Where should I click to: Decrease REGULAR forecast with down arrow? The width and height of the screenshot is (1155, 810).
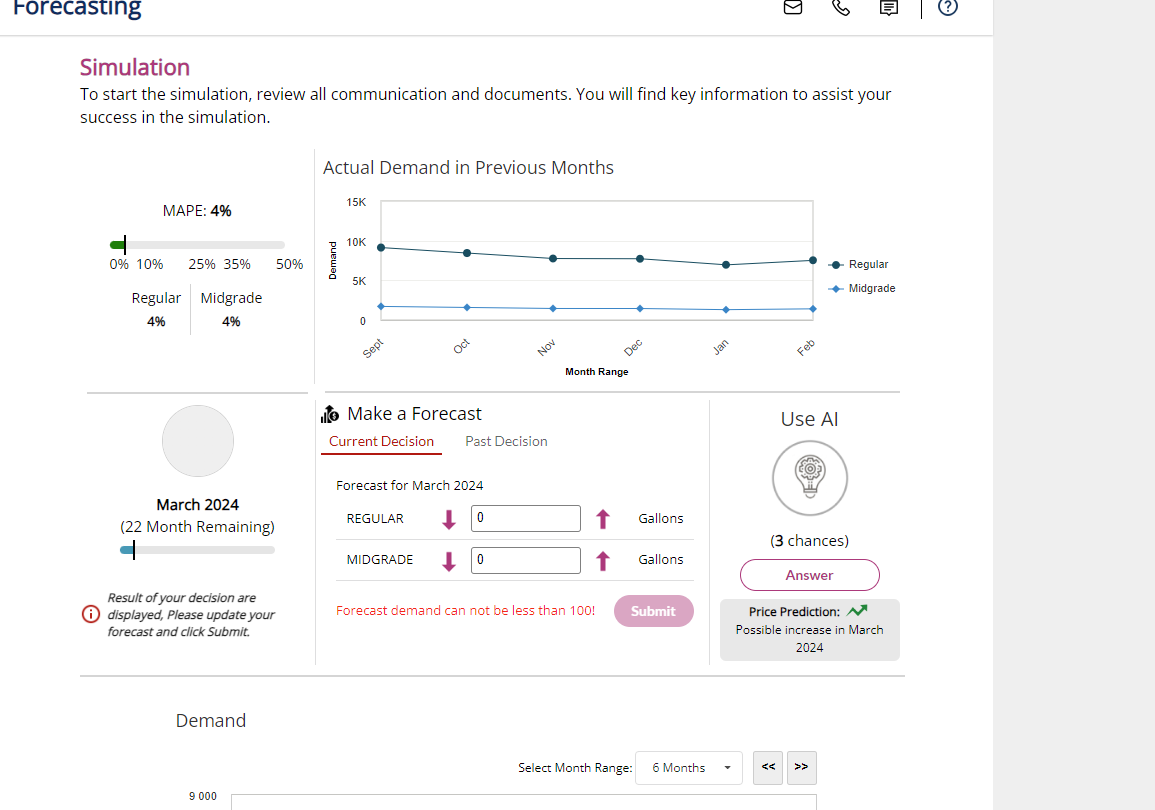tap(449, 519)
